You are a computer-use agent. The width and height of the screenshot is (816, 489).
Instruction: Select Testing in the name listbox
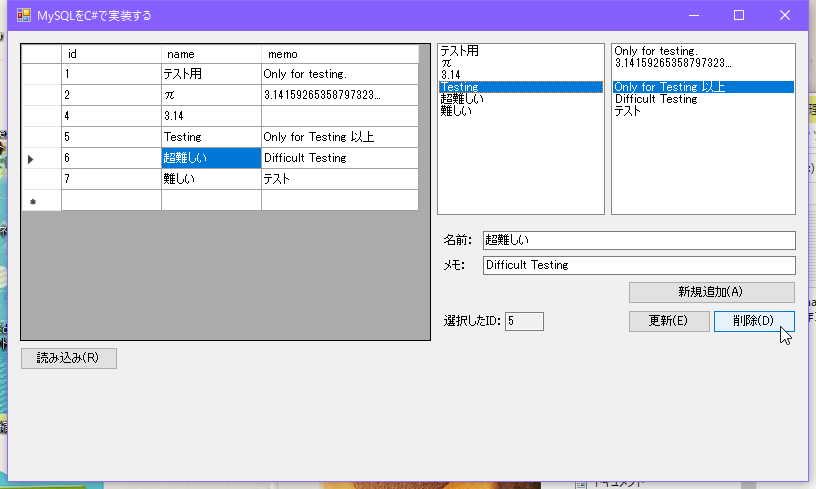520,87
